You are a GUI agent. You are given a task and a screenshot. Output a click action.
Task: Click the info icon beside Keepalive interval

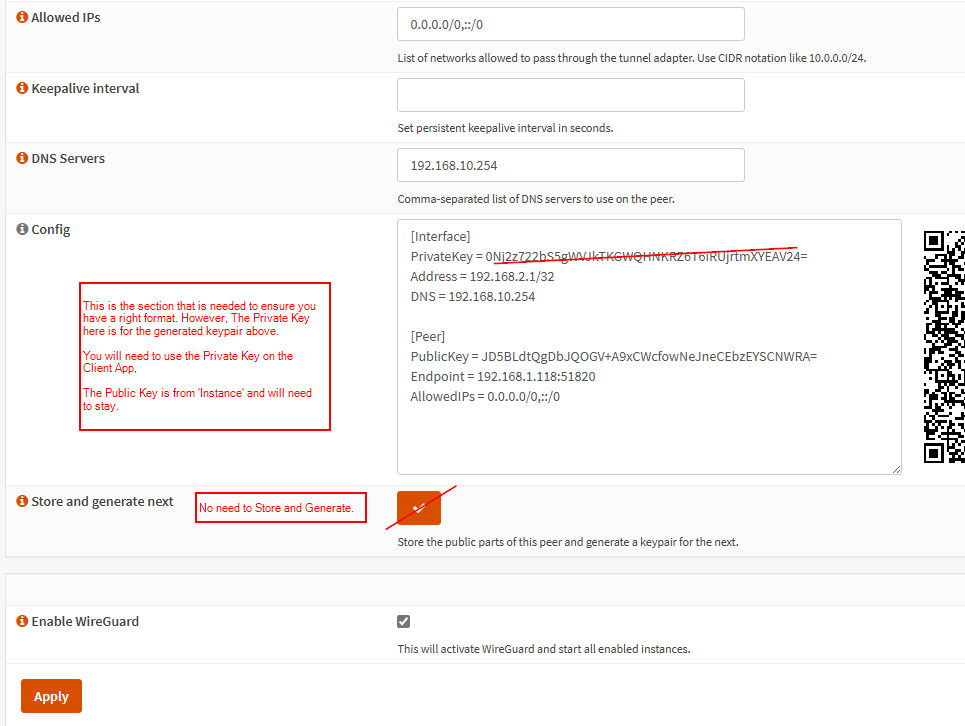click(x=22, y=89)
